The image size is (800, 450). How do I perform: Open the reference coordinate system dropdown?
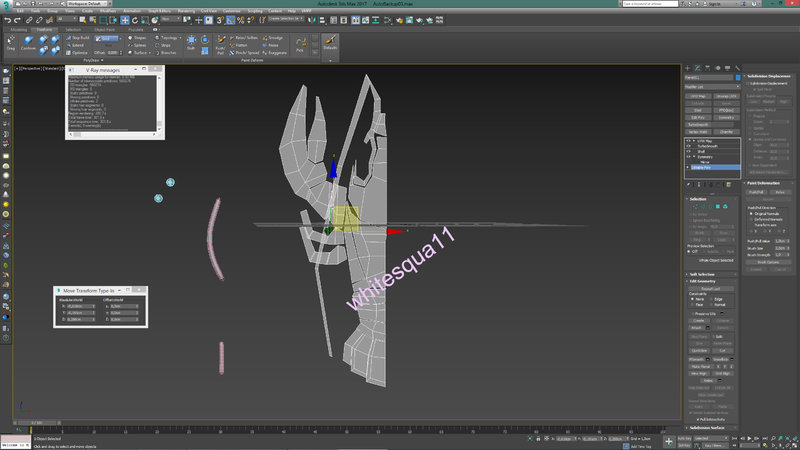click(170, 19)
